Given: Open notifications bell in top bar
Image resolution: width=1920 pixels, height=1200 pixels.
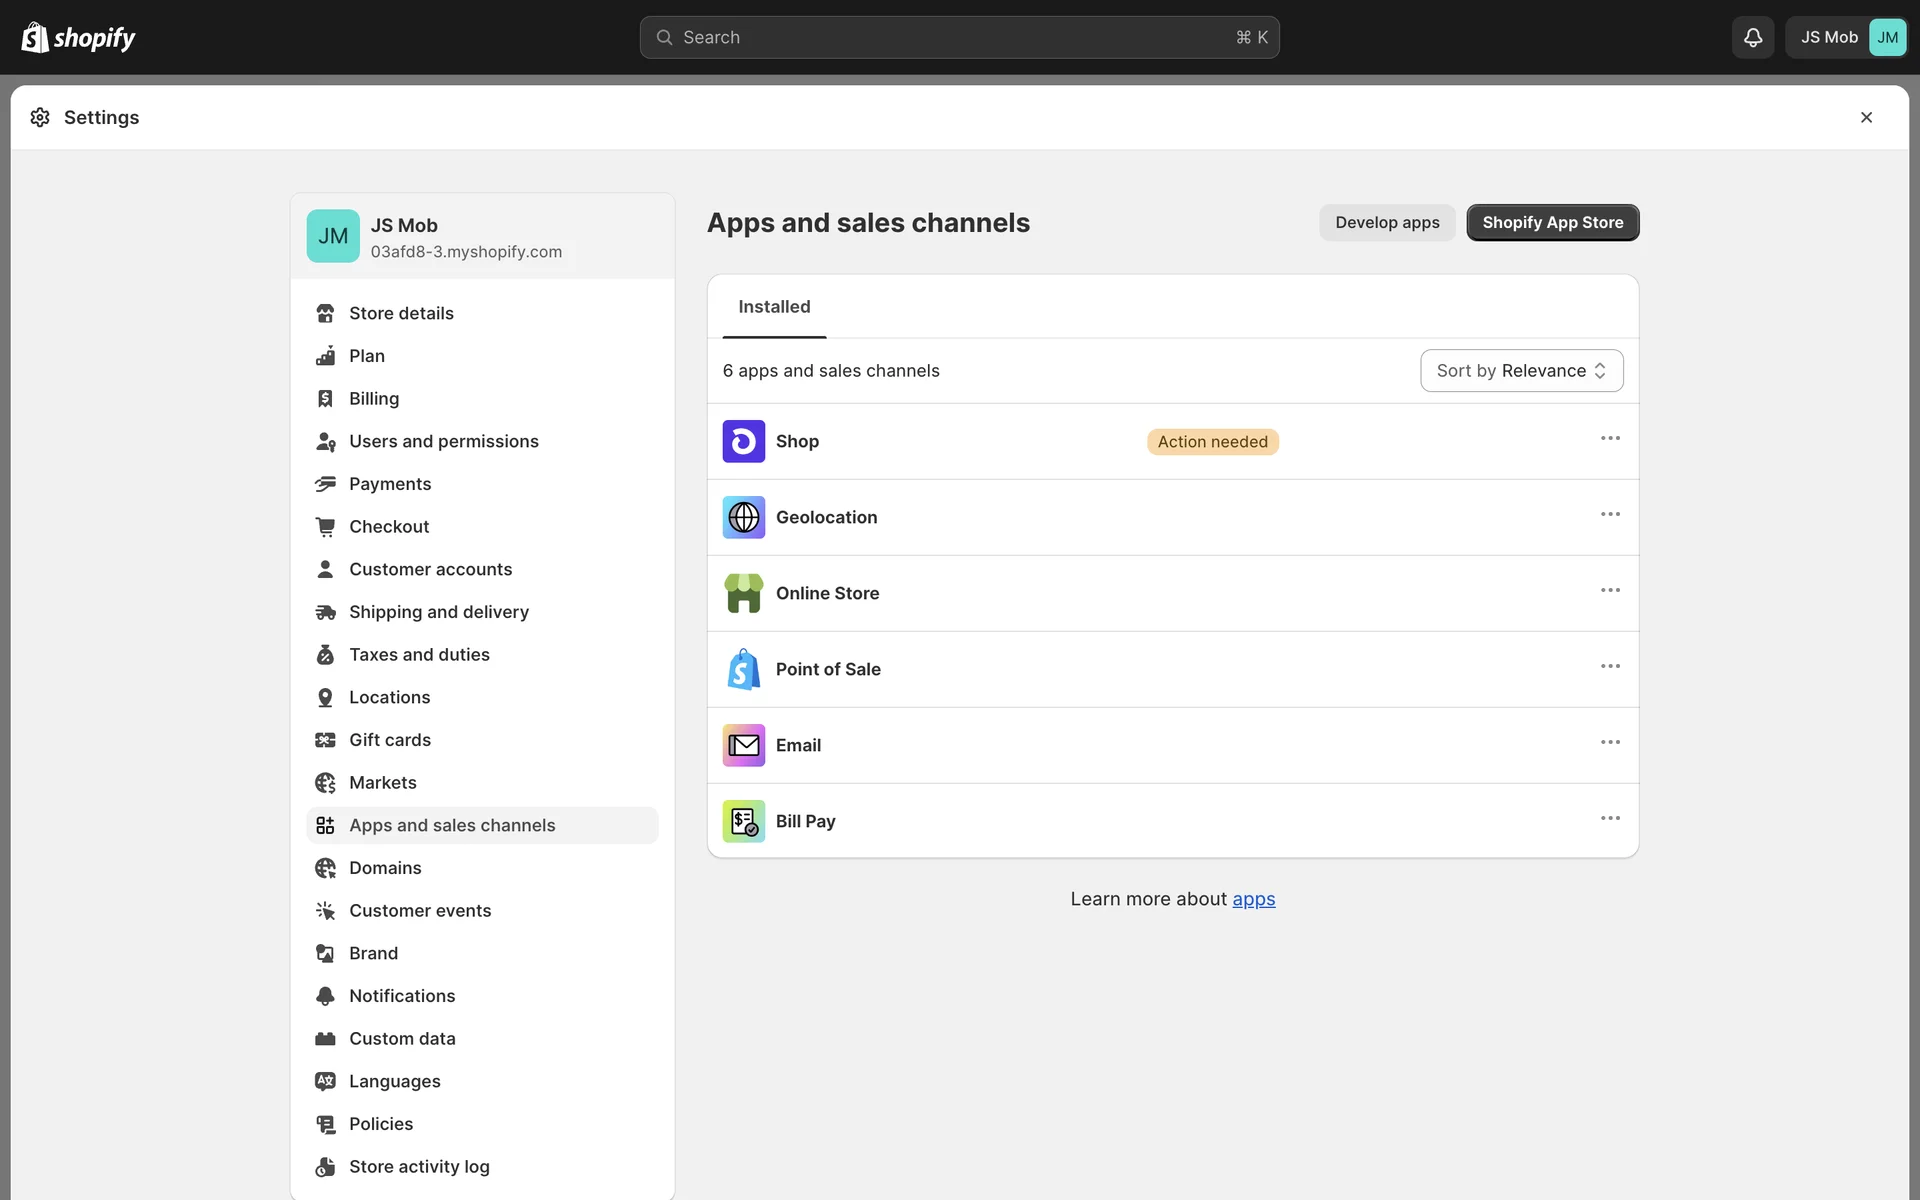Looking at the screenshot, I should coord(1752,37).
